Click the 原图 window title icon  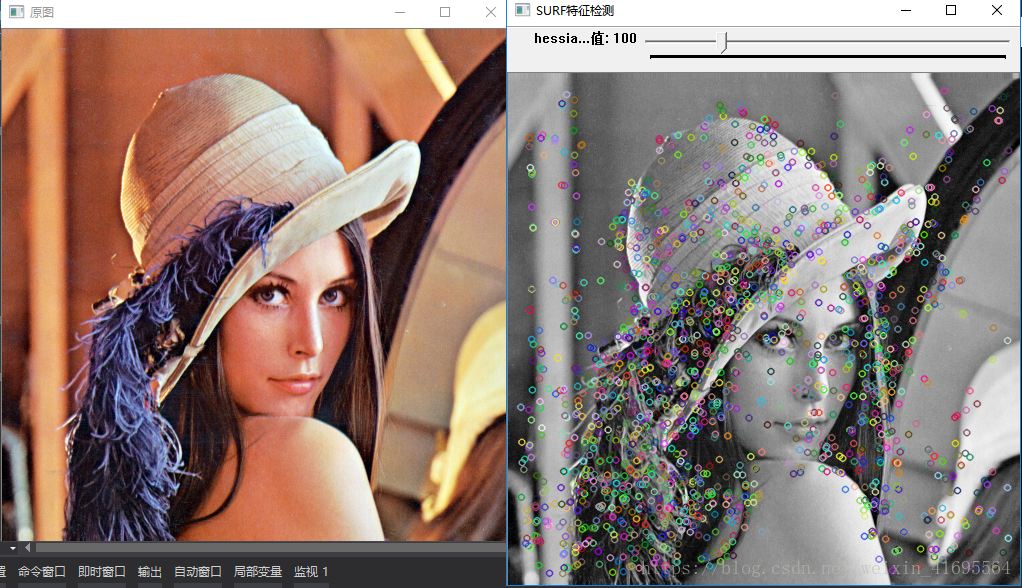[16, 12]
